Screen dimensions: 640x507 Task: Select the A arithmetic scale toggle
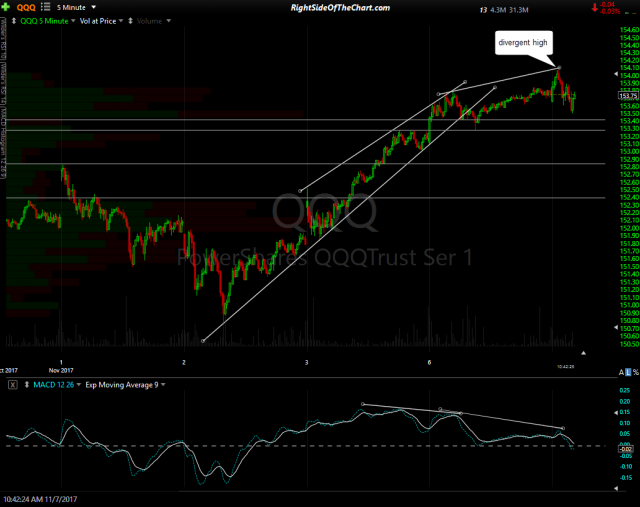(x=621, y=372)
